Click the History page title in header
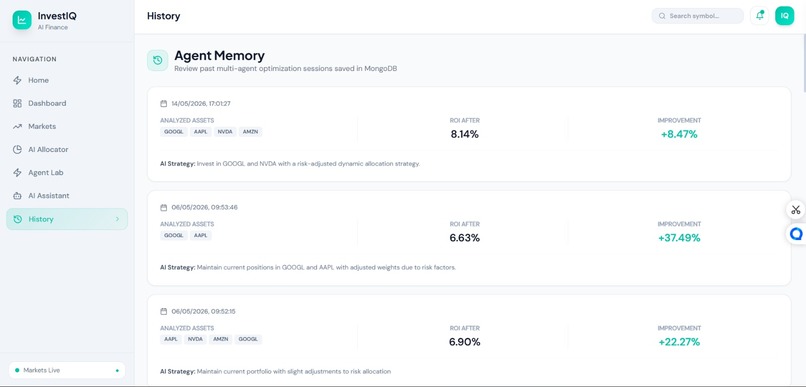 tap(163, 16)
